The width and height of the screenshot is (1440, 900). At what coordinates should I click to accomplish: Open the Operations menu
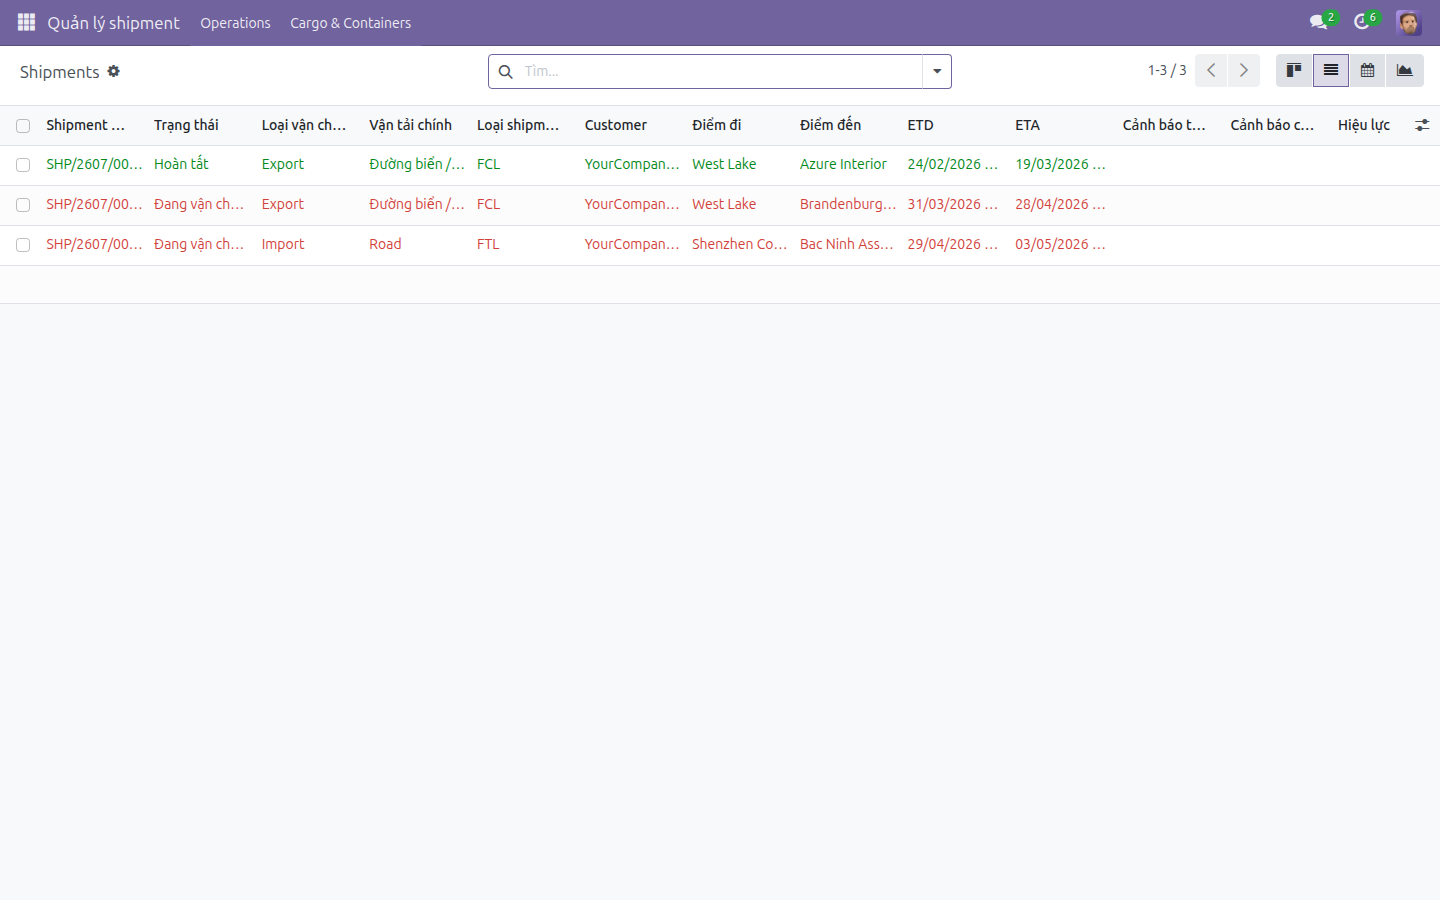(235, 22)
